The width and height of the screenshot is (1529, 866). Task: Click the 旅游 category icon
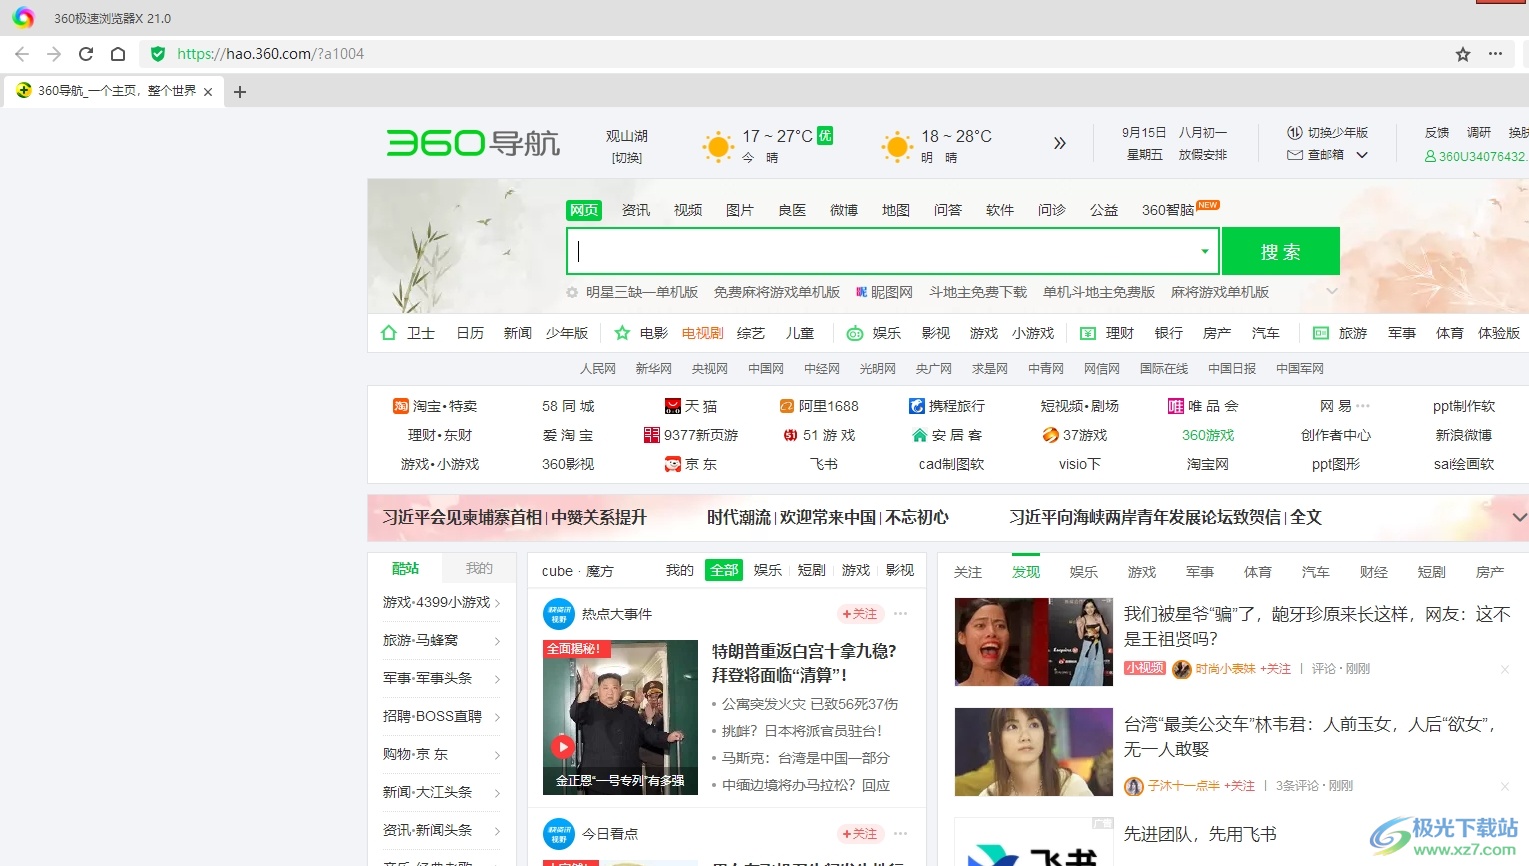[x=1321, y=333]
